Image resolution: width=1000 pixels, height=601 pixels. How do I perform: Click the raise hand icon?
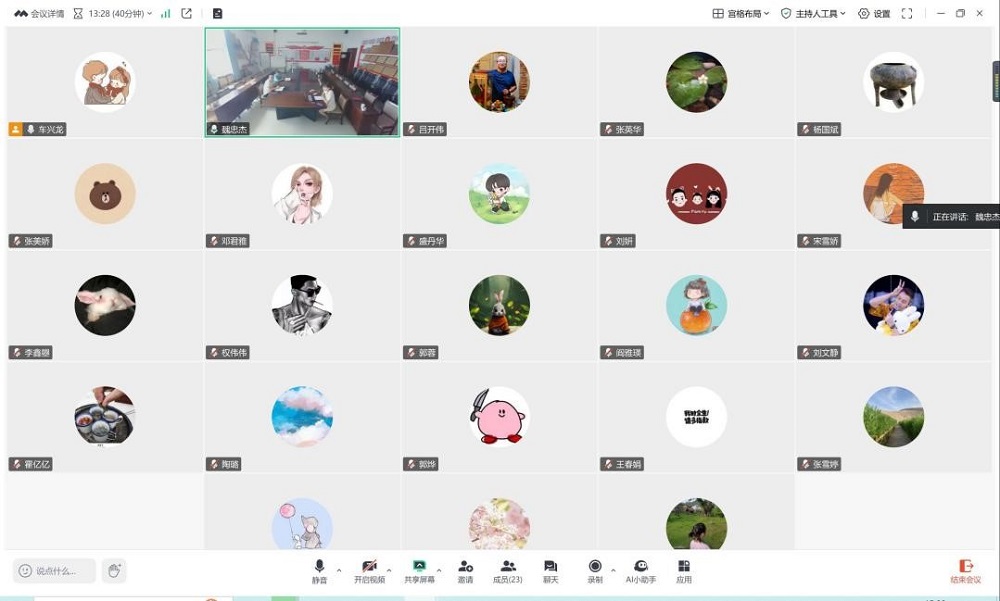point(114,571)
